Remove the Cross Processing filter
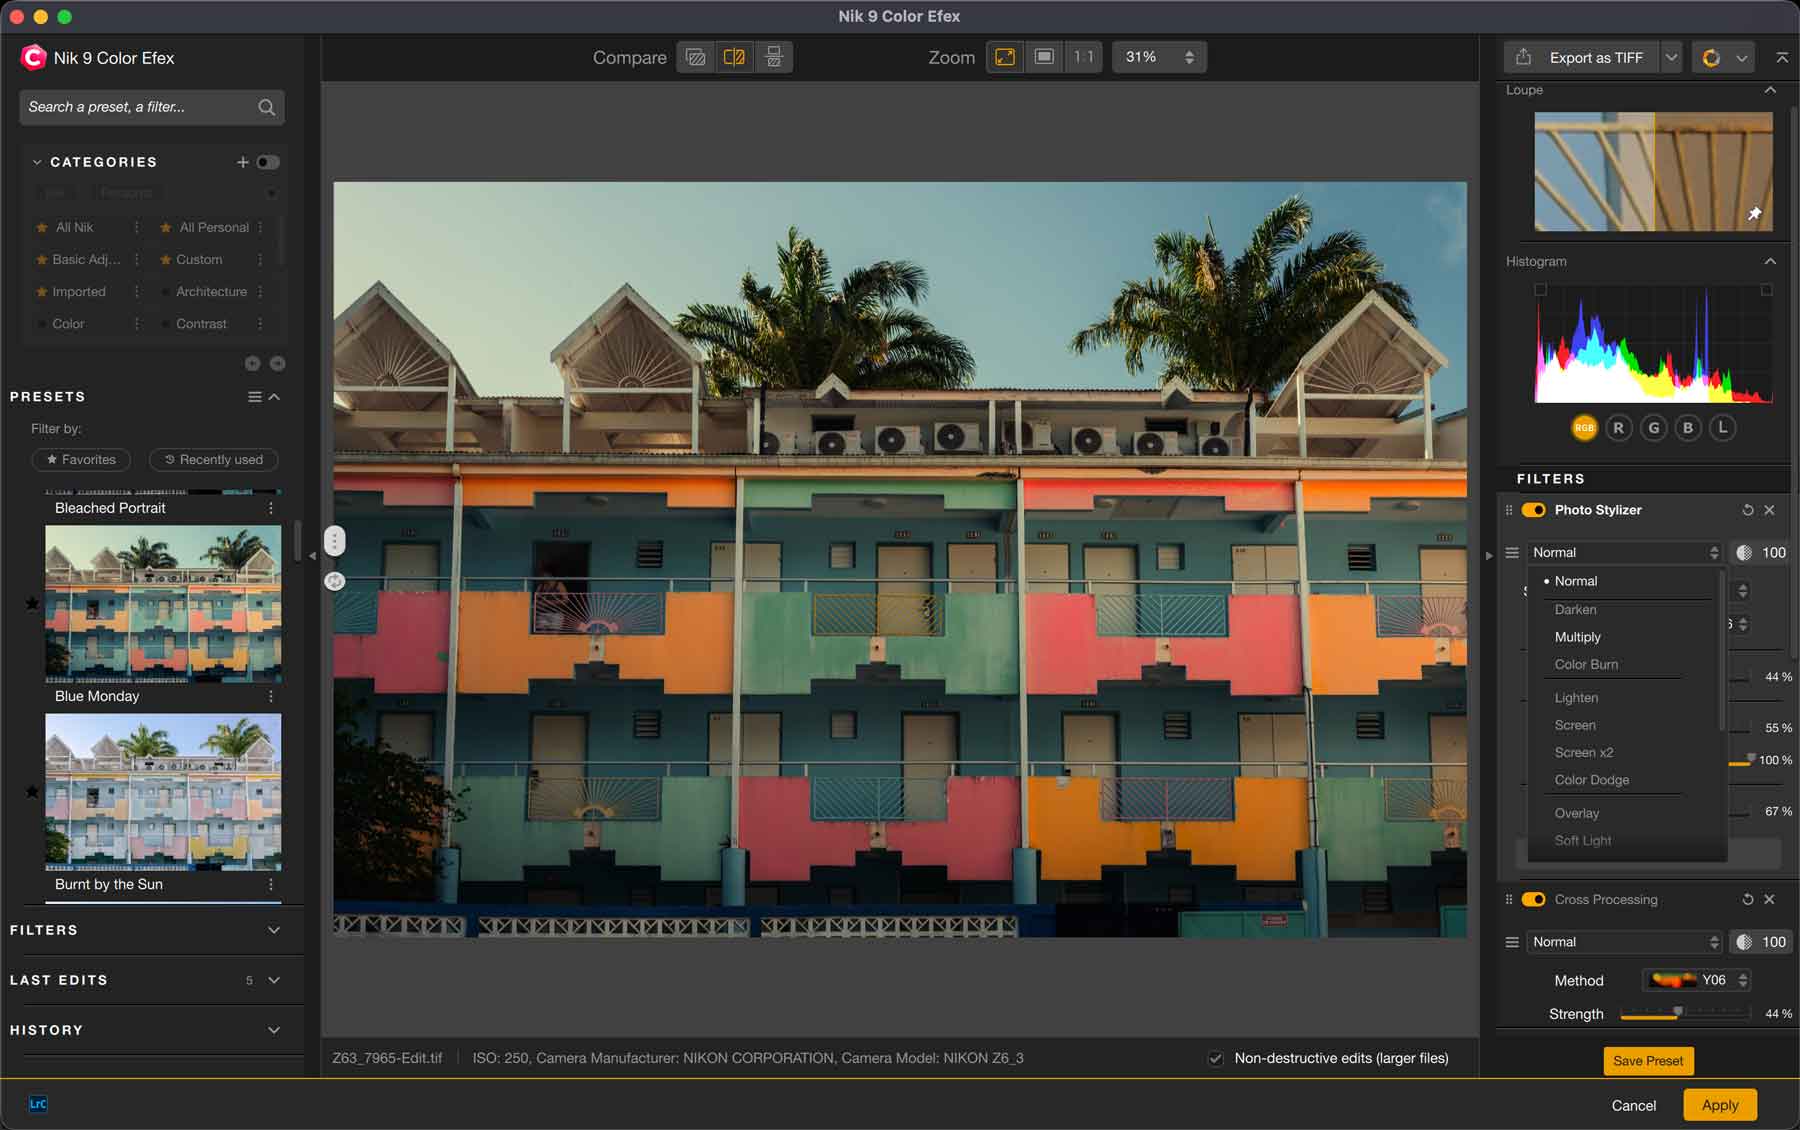 [x=1769, y=899]
